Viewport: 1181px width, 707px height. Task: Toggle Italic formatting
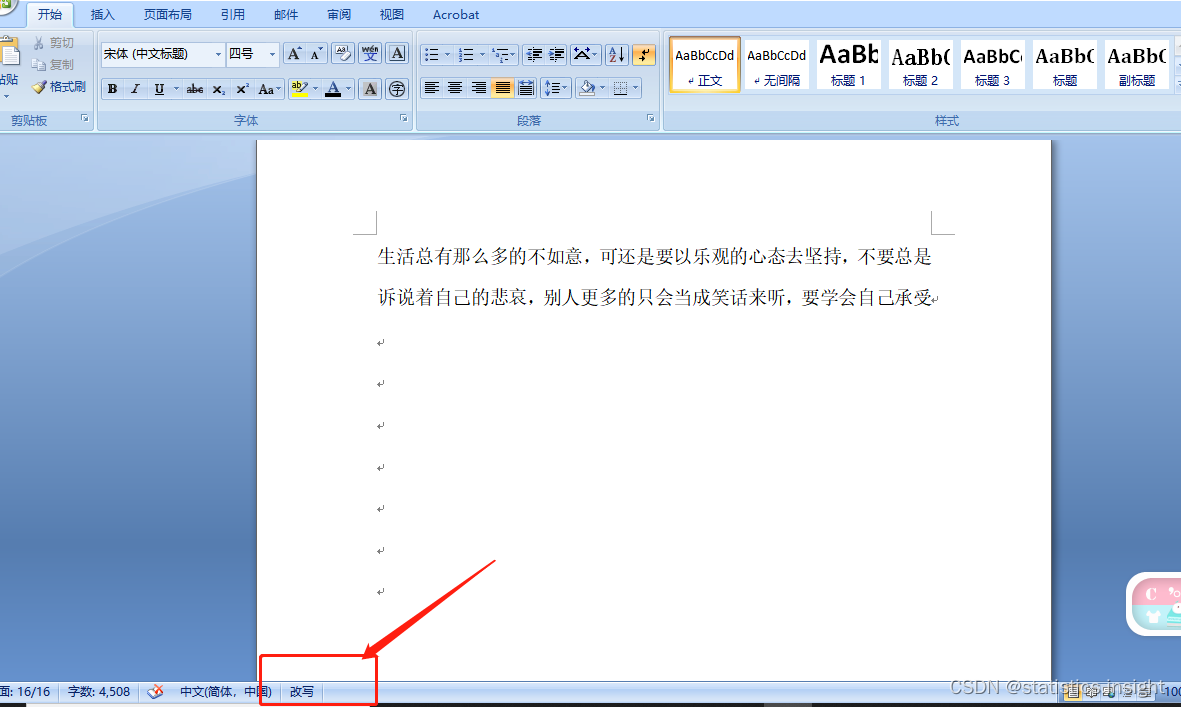136,89
